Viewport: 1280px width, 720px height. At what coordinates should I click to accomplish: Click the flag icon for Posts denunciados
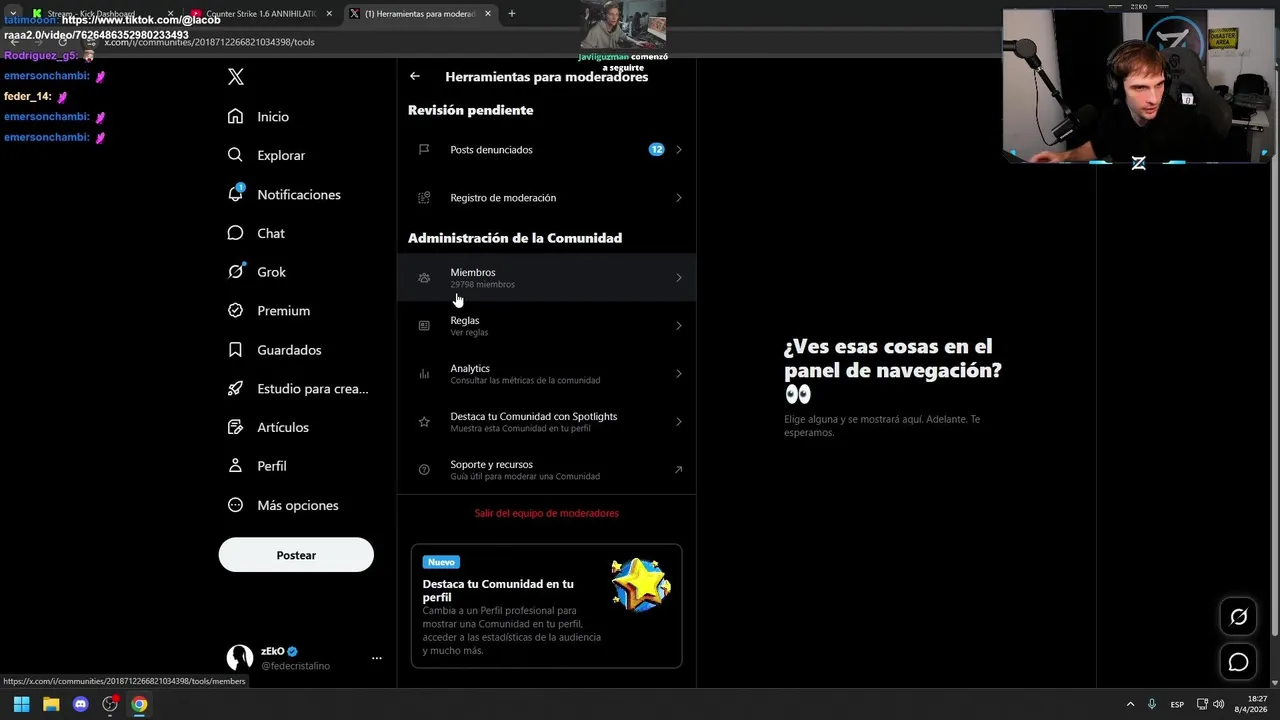point(424,150)
